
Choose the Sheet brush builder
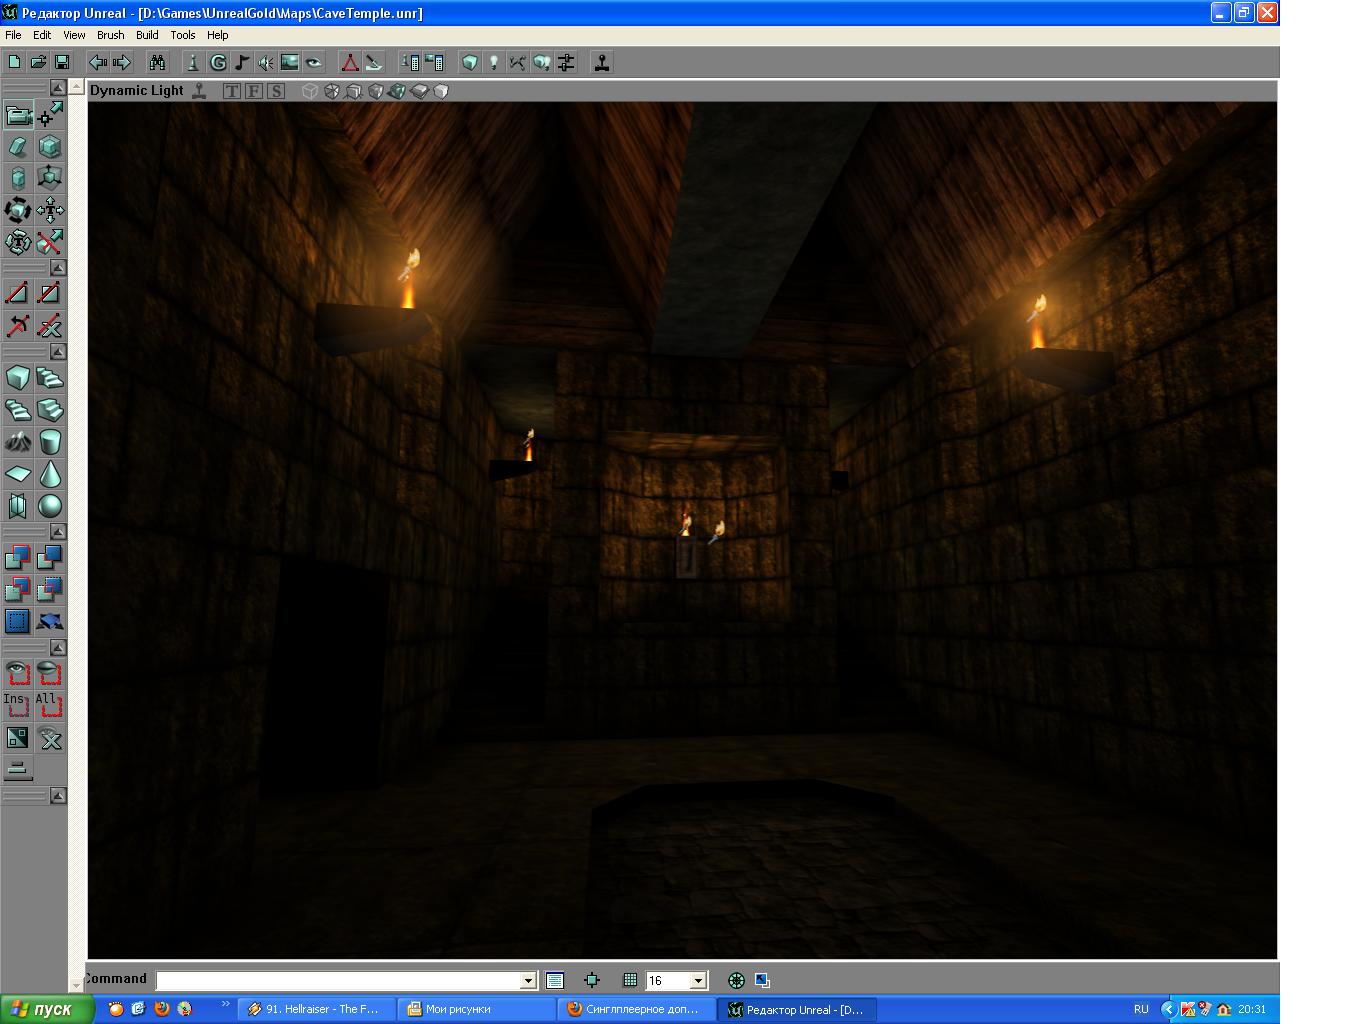pos(18,474)
